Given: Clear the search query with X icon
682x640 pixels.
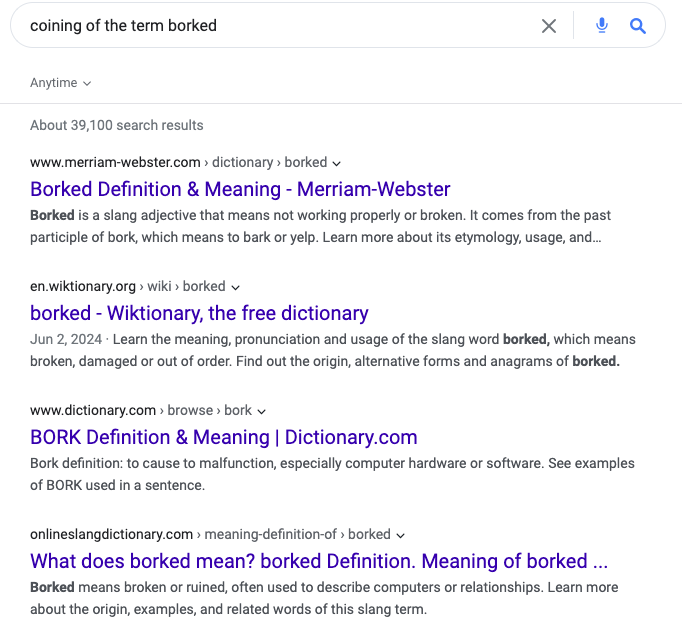Looking at the screenshot, I should coord(549,26).
